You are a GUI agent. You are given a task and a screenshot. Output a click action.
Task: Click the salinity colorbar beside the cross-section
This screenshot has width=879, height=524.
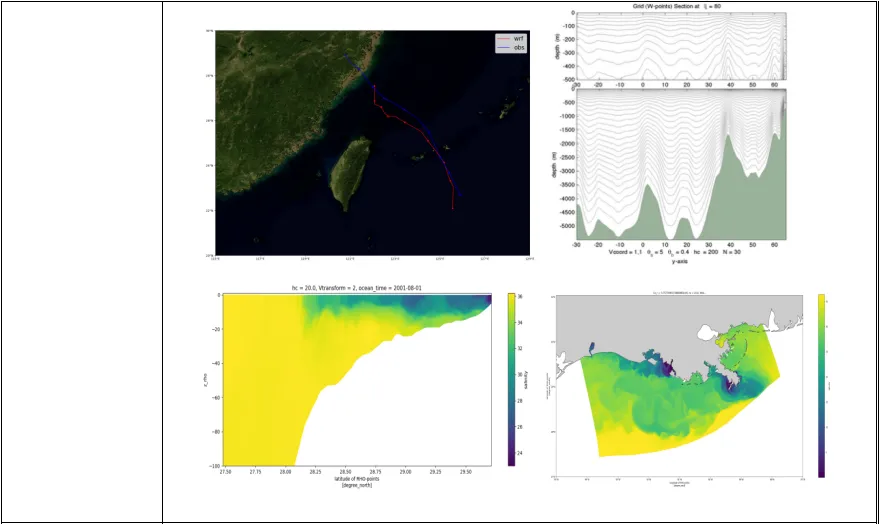[511, 379]
